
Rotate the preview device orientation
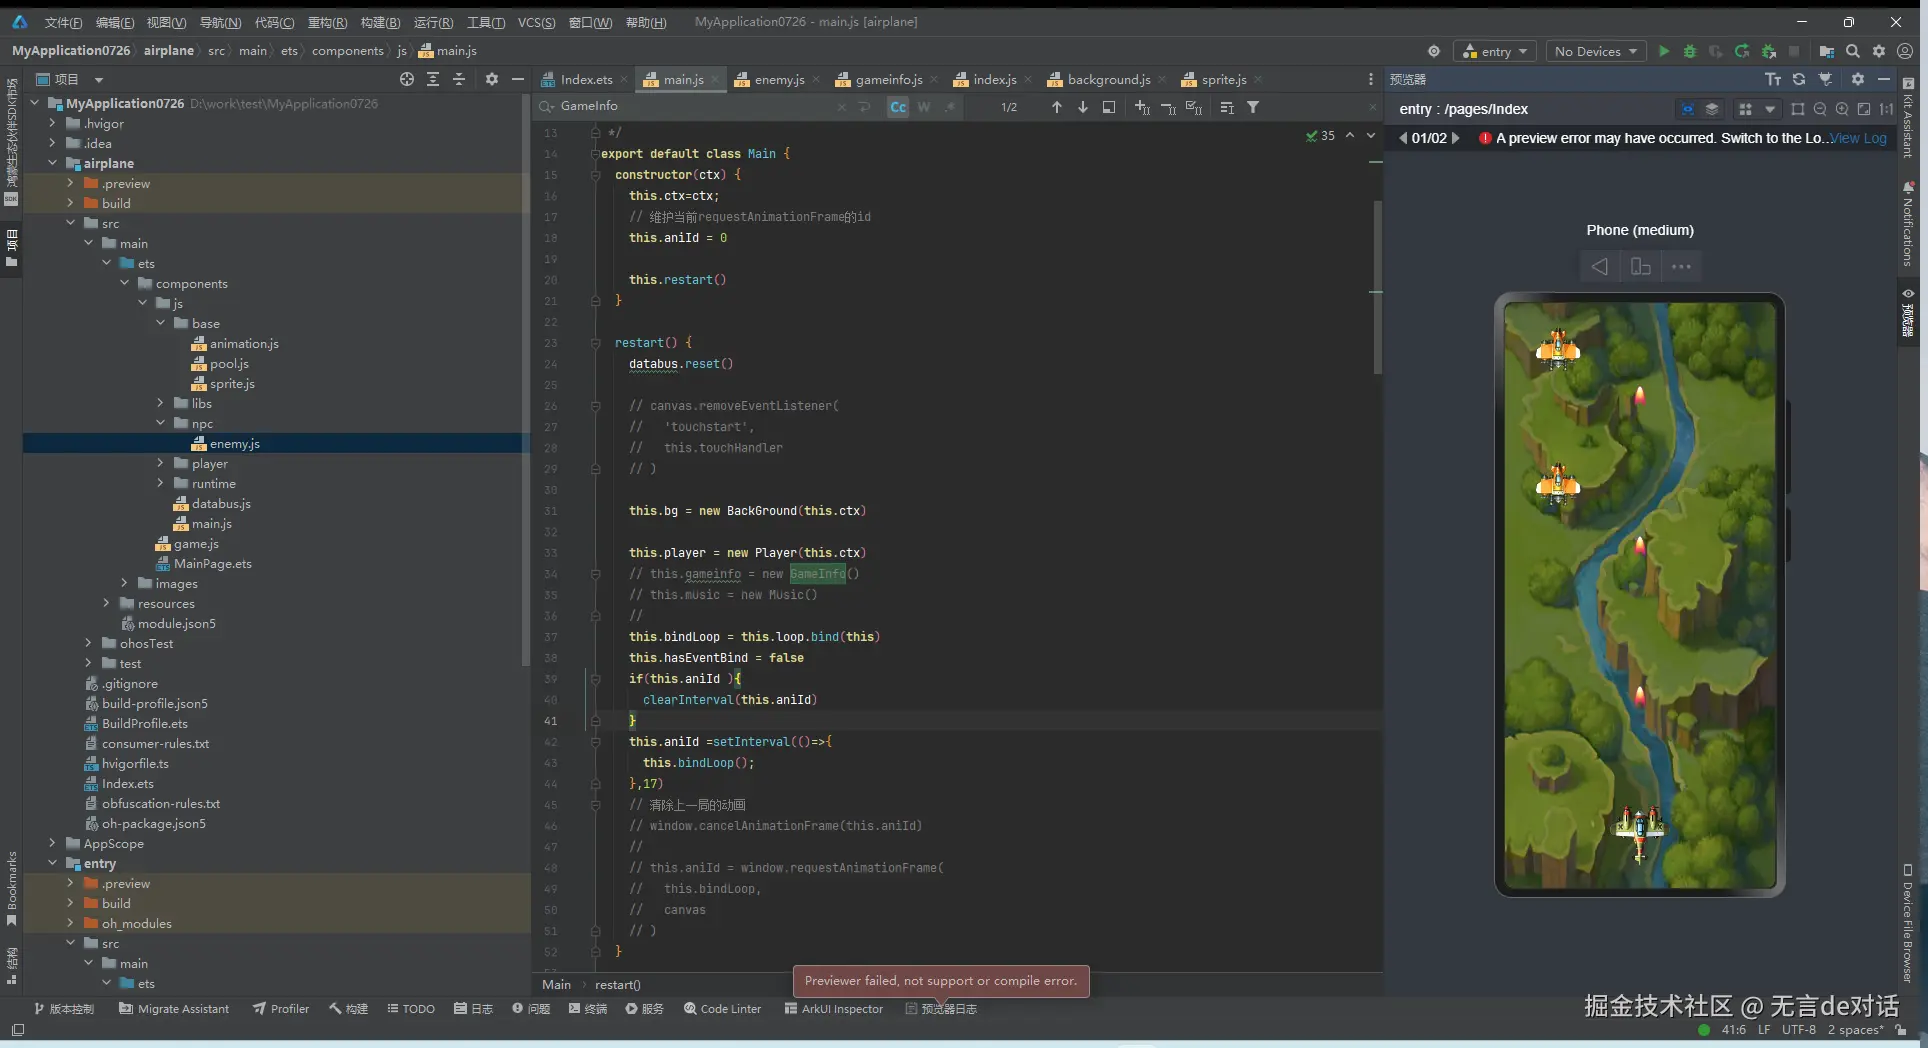click(x=1640, y=267)
